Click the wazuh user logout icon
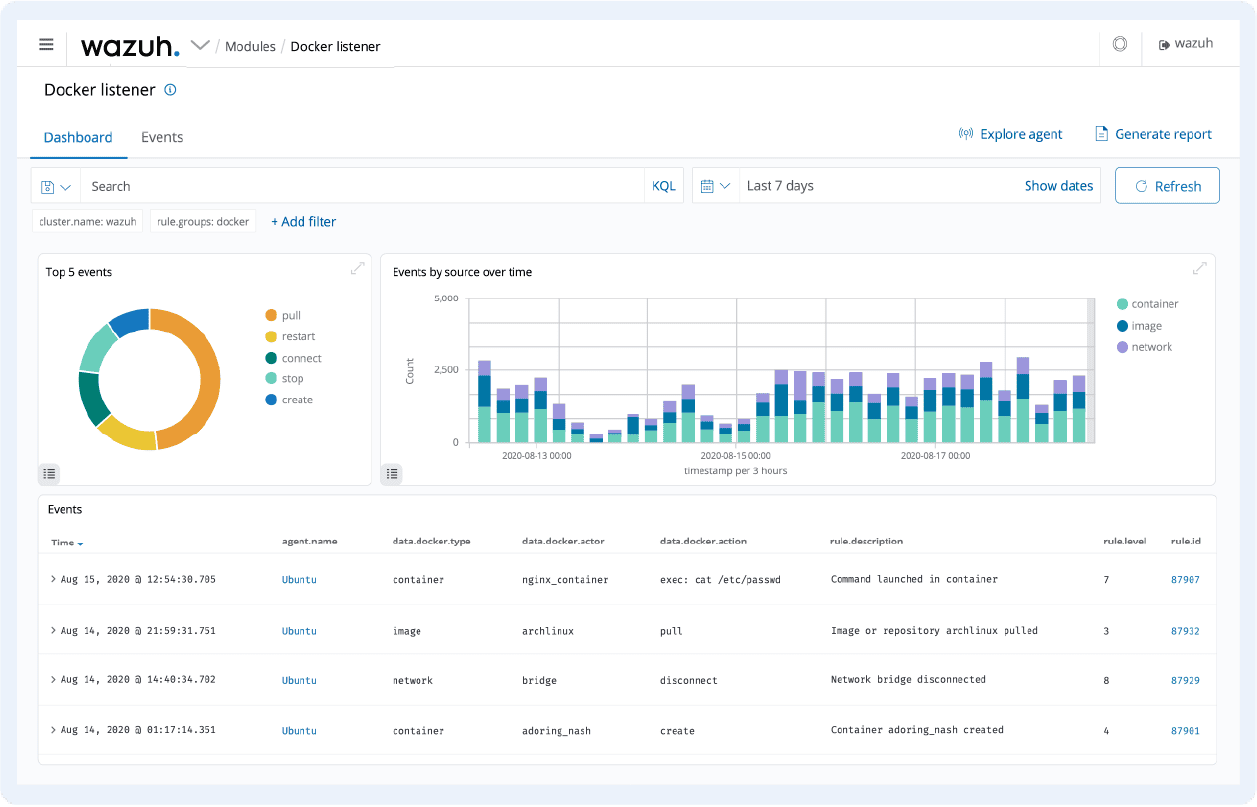 coord(1164,45)
